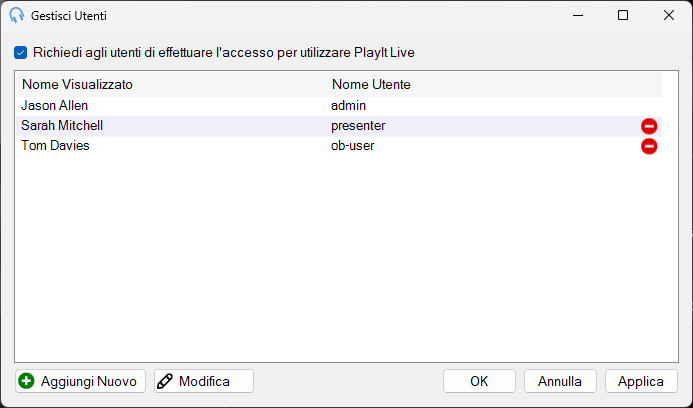Screen dimensions: 693x408
Task: Select the Jason Allen user row
Action: [339, 106]
